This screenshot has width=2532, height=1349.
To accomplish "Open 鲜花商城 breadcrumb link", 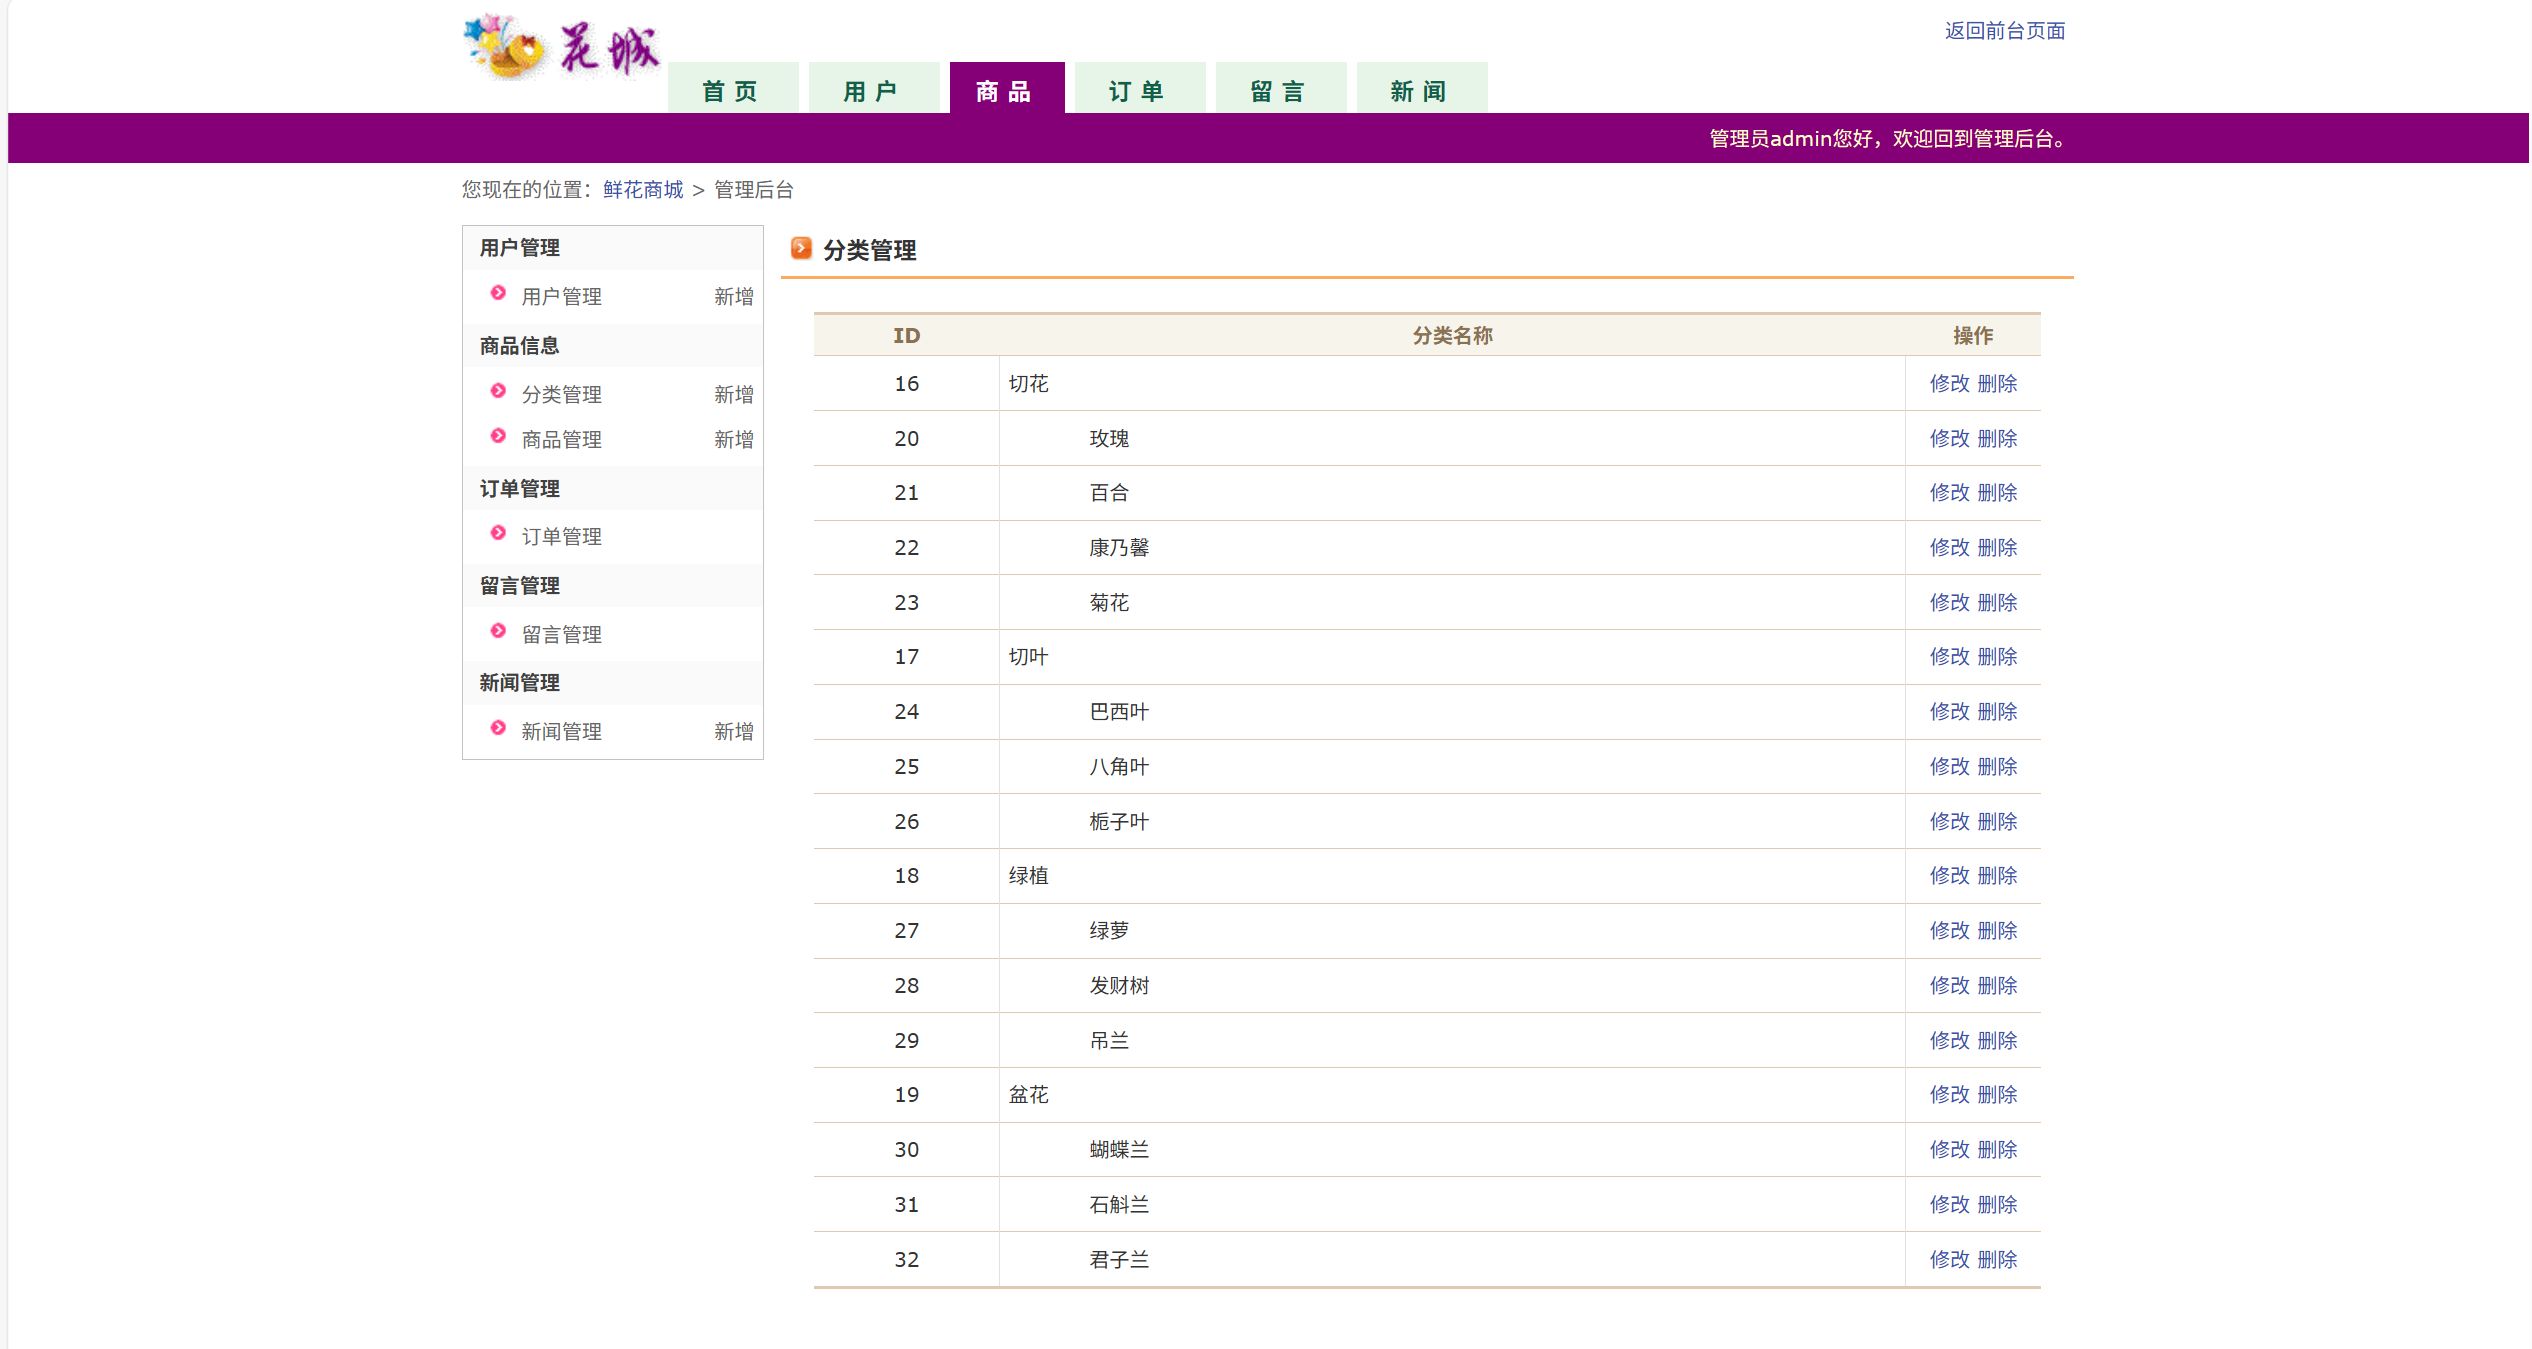I will pos(643,190).
